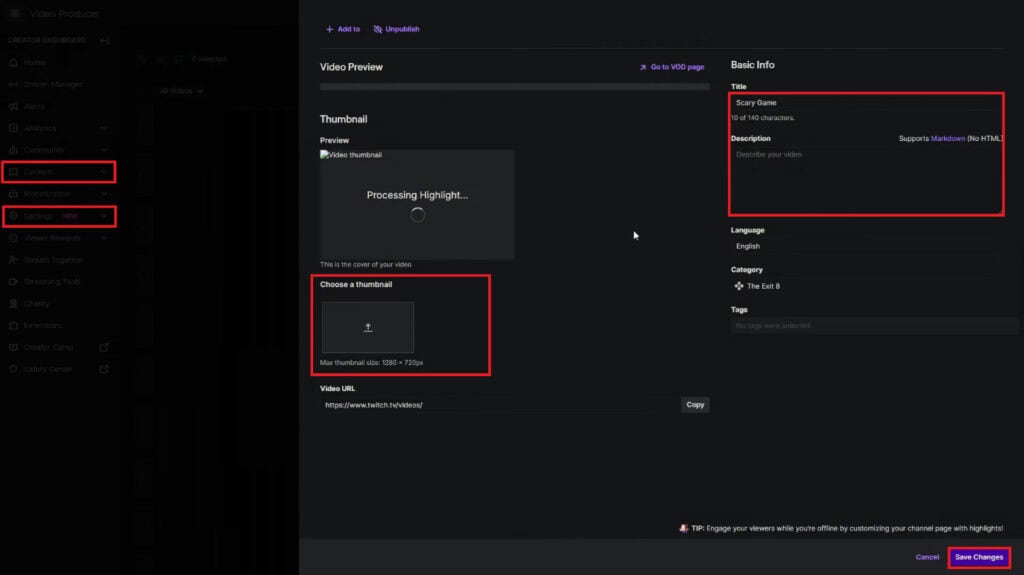Open Creator Camp external link icon
The width and height of the screenshot is (1024, 575).
click(x=104, y=348)
